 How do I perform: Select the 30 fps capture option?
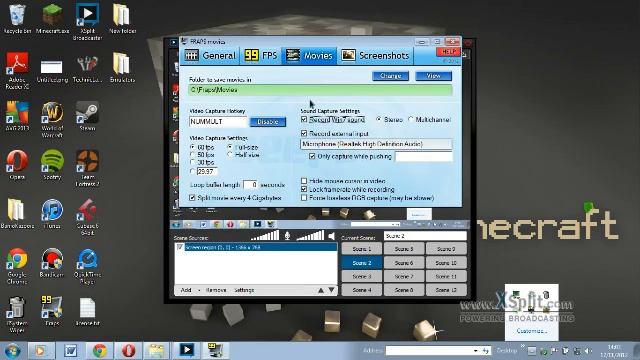(x=192, y=162)
